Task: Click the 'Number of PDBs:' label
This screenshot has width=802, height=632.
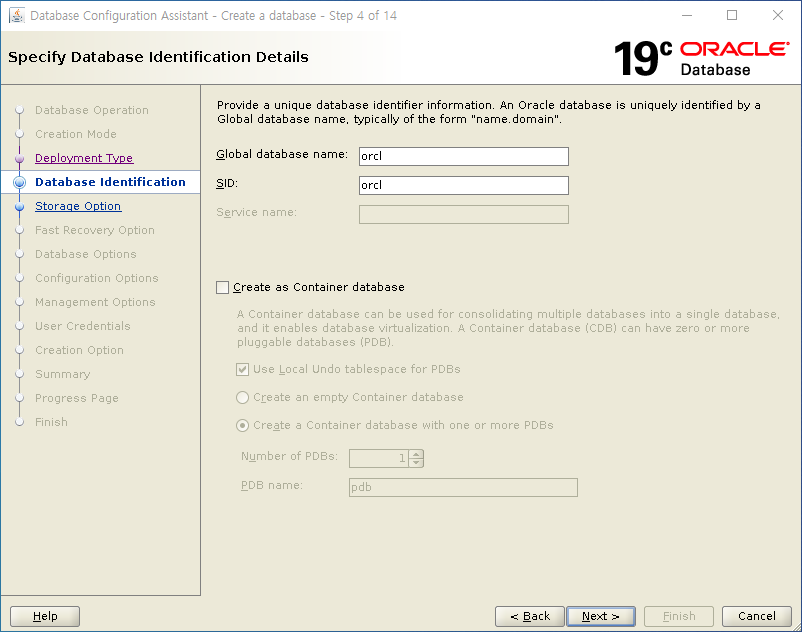Action: click(x=289, y=456)
